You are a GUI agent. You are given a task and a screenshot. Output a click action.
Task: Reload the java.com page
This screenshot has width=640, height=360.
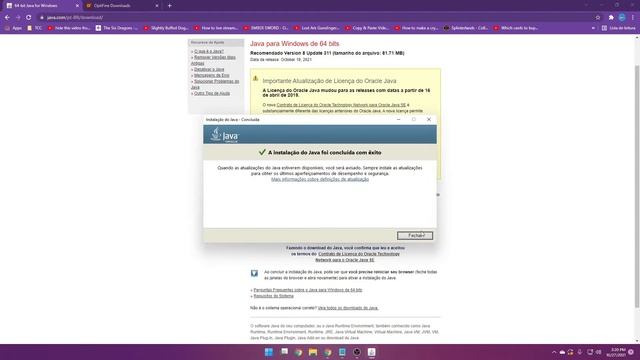pos(29,18)
